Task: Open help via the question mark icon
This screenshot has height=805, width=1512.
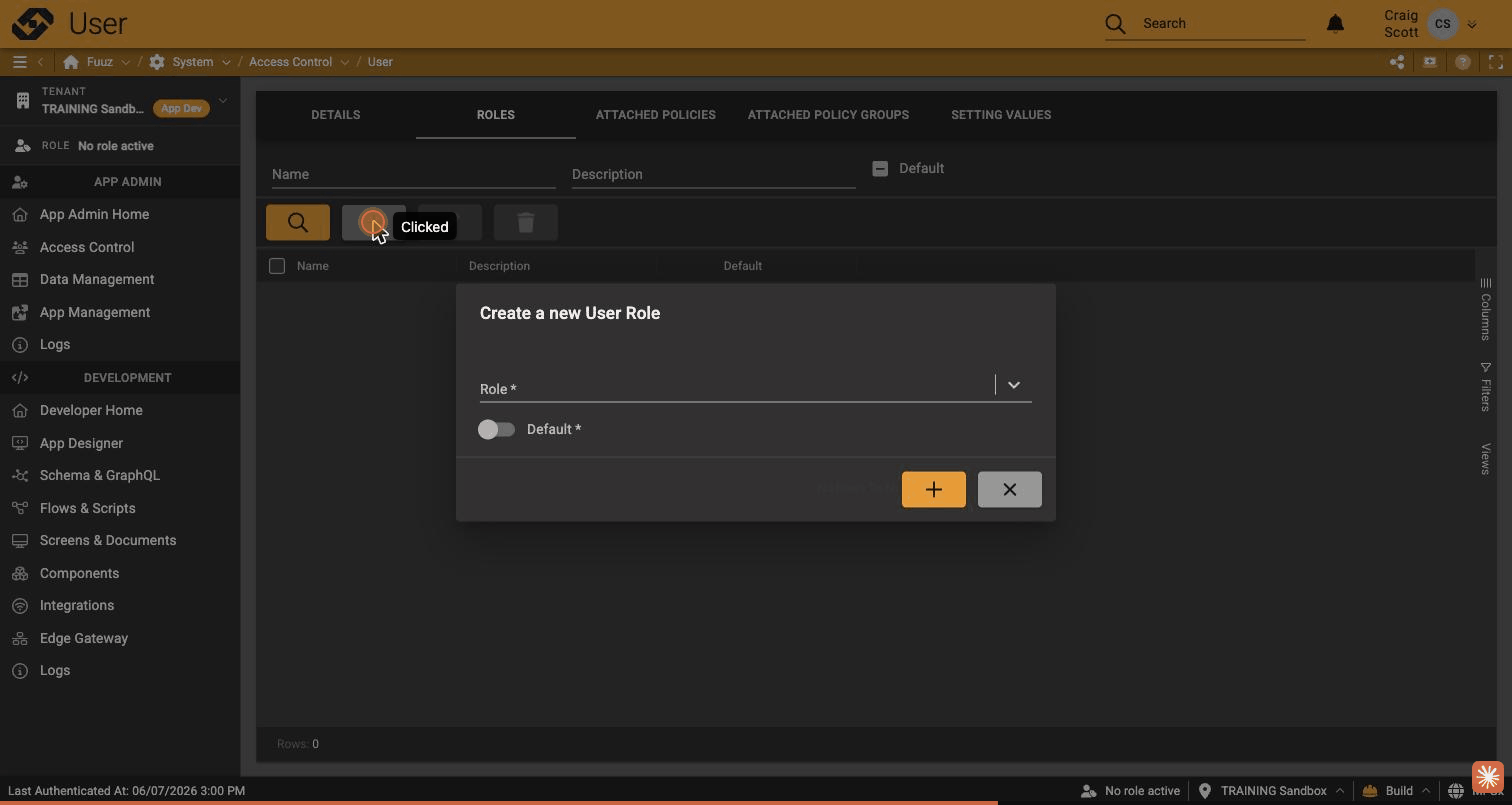Action: (x=1463, y=62)
